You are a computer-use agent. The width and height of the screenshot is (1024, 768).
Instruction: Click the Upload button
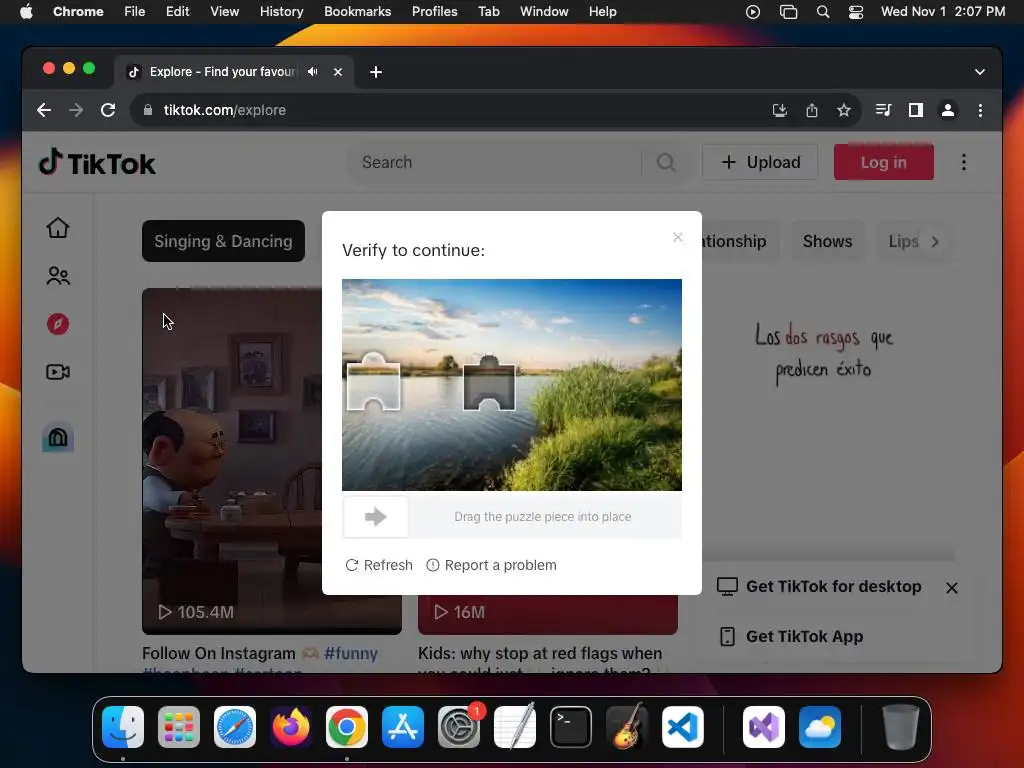click(x=760, y=162)
